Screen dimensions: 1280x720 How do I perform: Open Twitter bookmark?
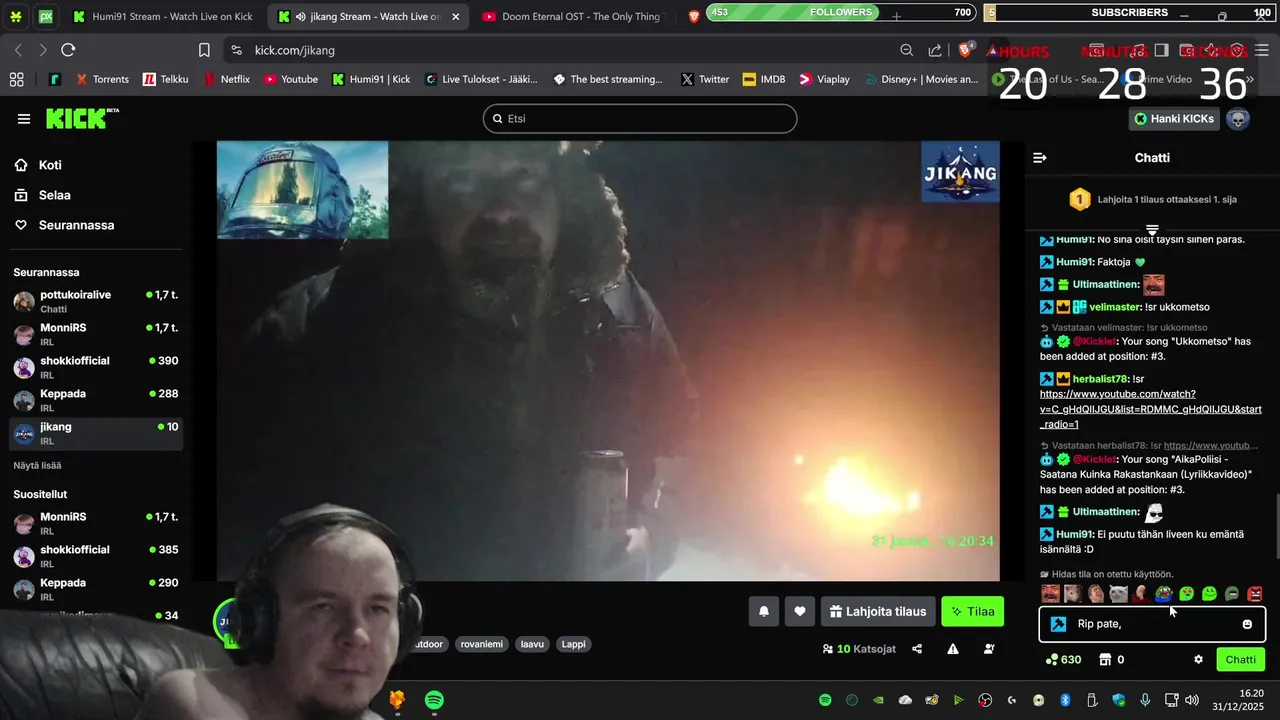pyautogui.click(x=705, y=79)
